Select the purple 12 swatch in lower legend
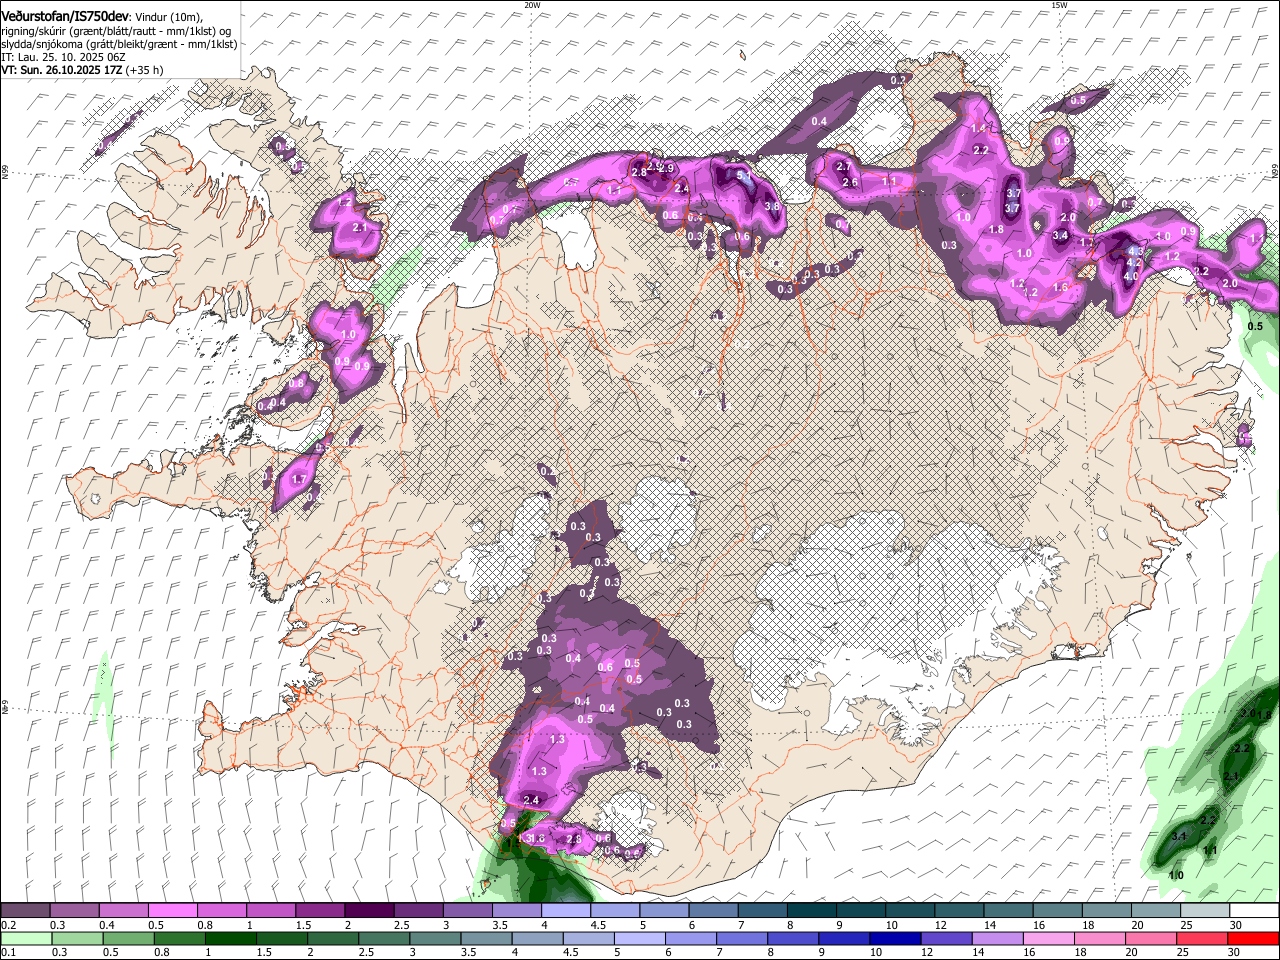 (947, 938)
